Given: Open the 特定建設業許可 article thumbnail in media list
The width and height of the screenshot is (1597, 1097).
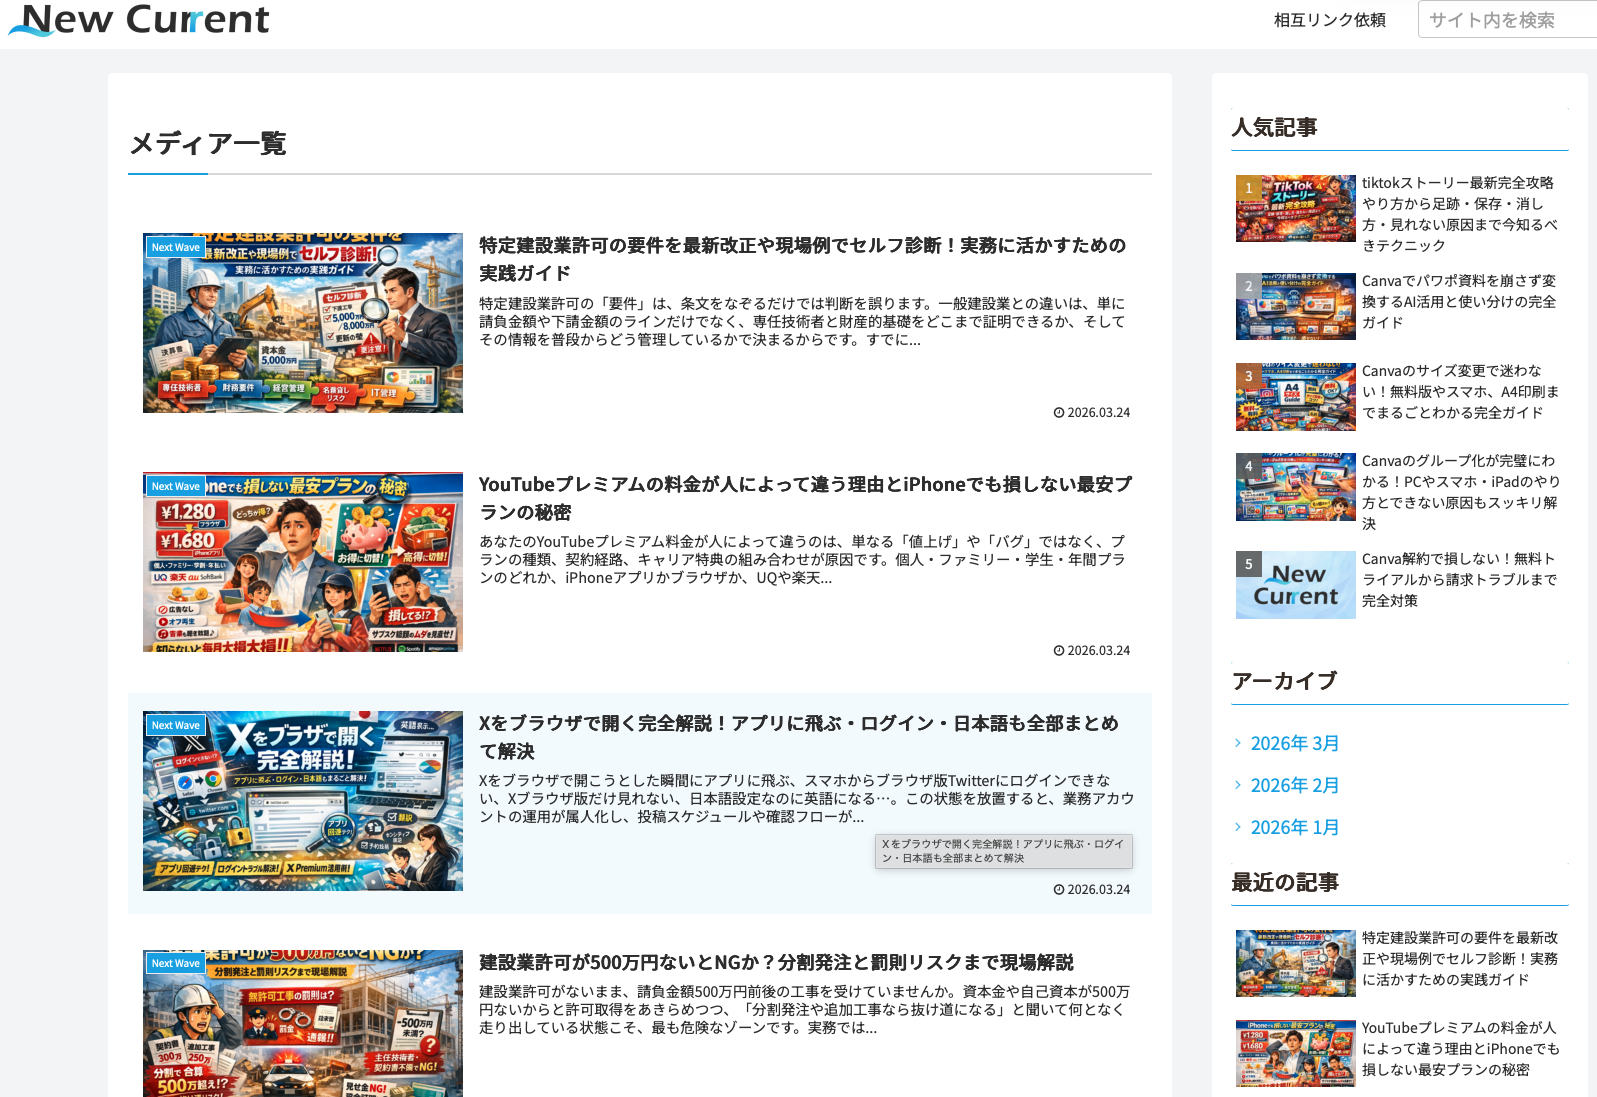Looking at the screenshot, I should click(303, 323).
